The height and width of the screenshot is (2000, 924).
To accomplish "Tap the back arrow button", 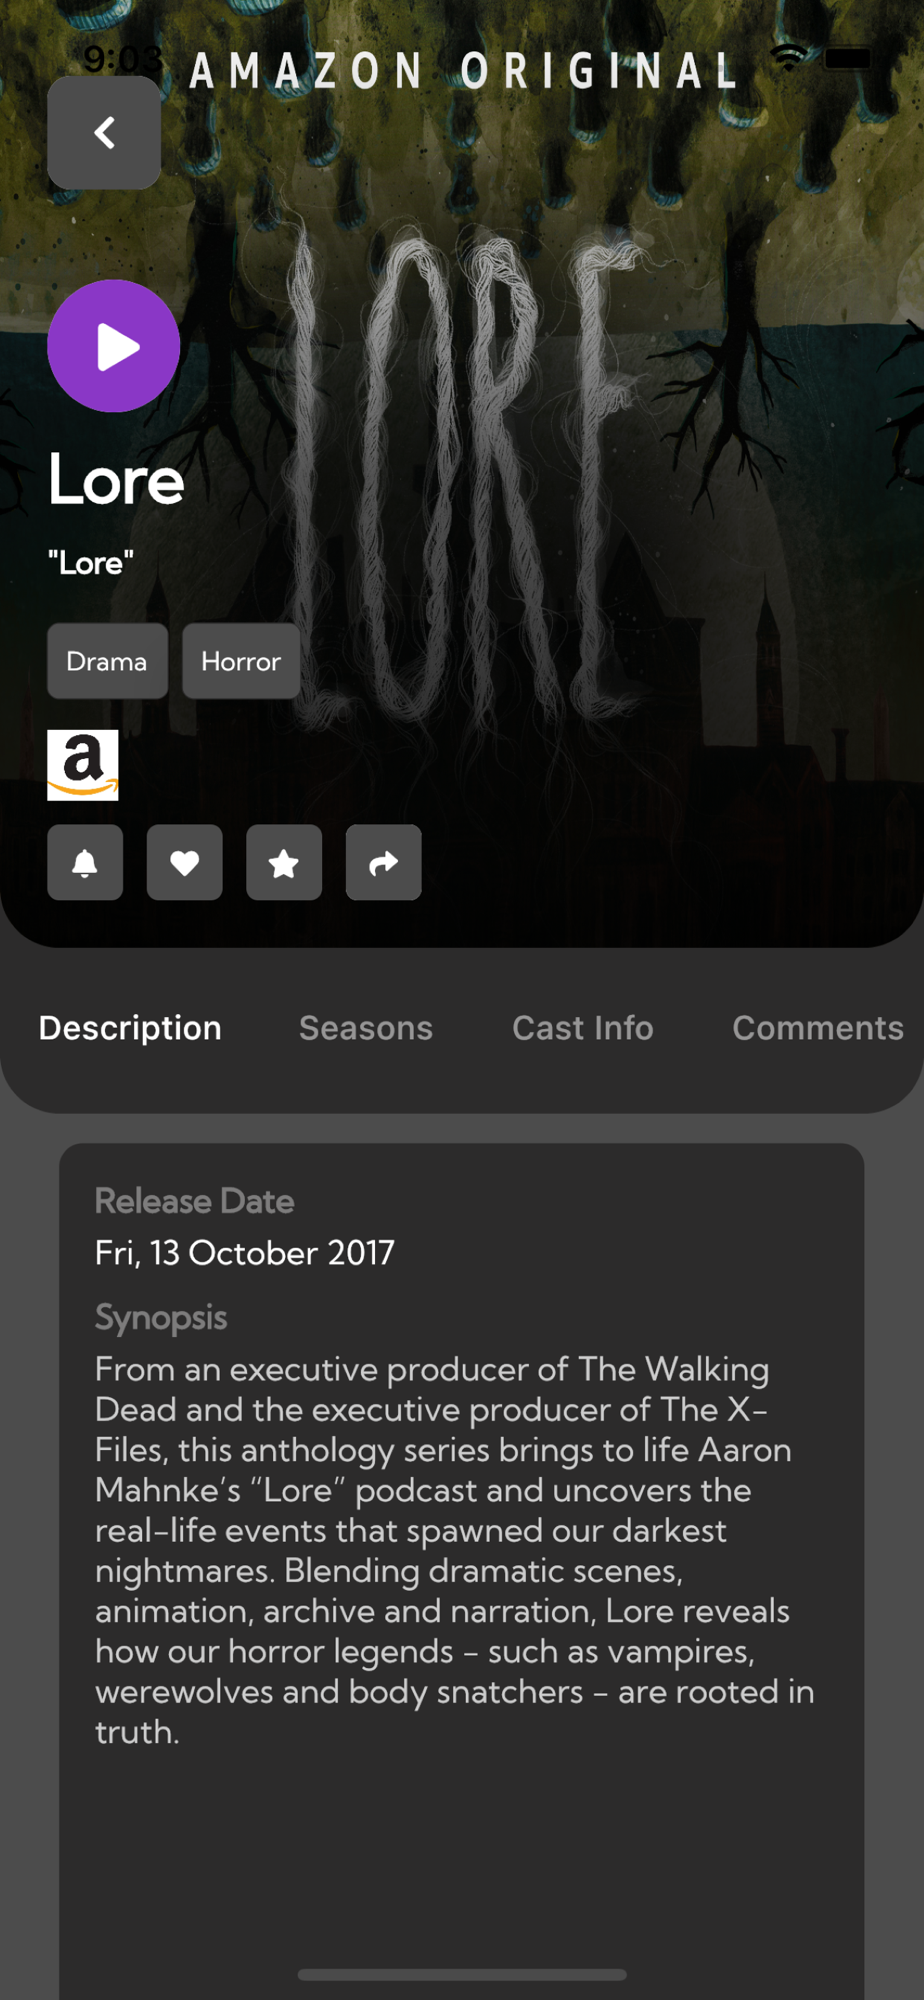I will (x=104, y=133).
